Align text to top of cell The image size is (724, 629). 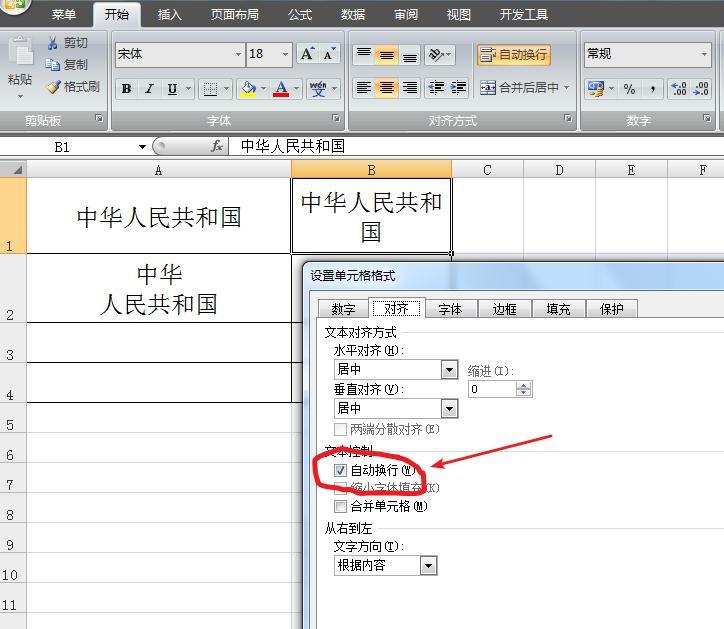364,55
